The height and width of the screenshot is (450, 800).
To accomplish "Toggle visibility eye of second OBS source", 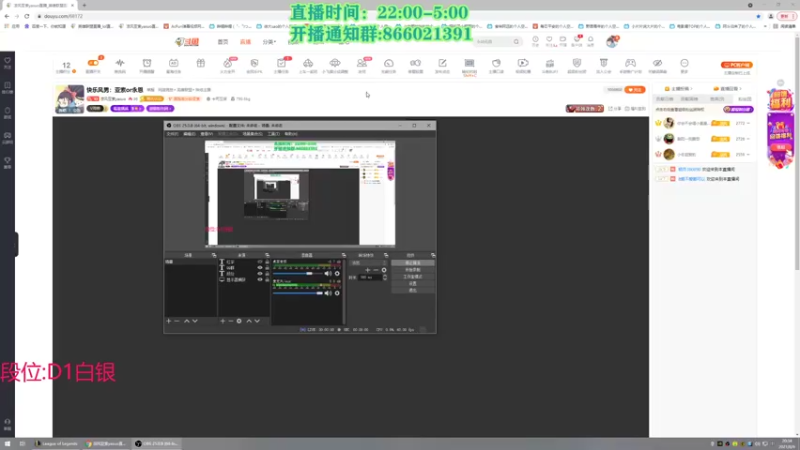I will [x=260, y=268].
